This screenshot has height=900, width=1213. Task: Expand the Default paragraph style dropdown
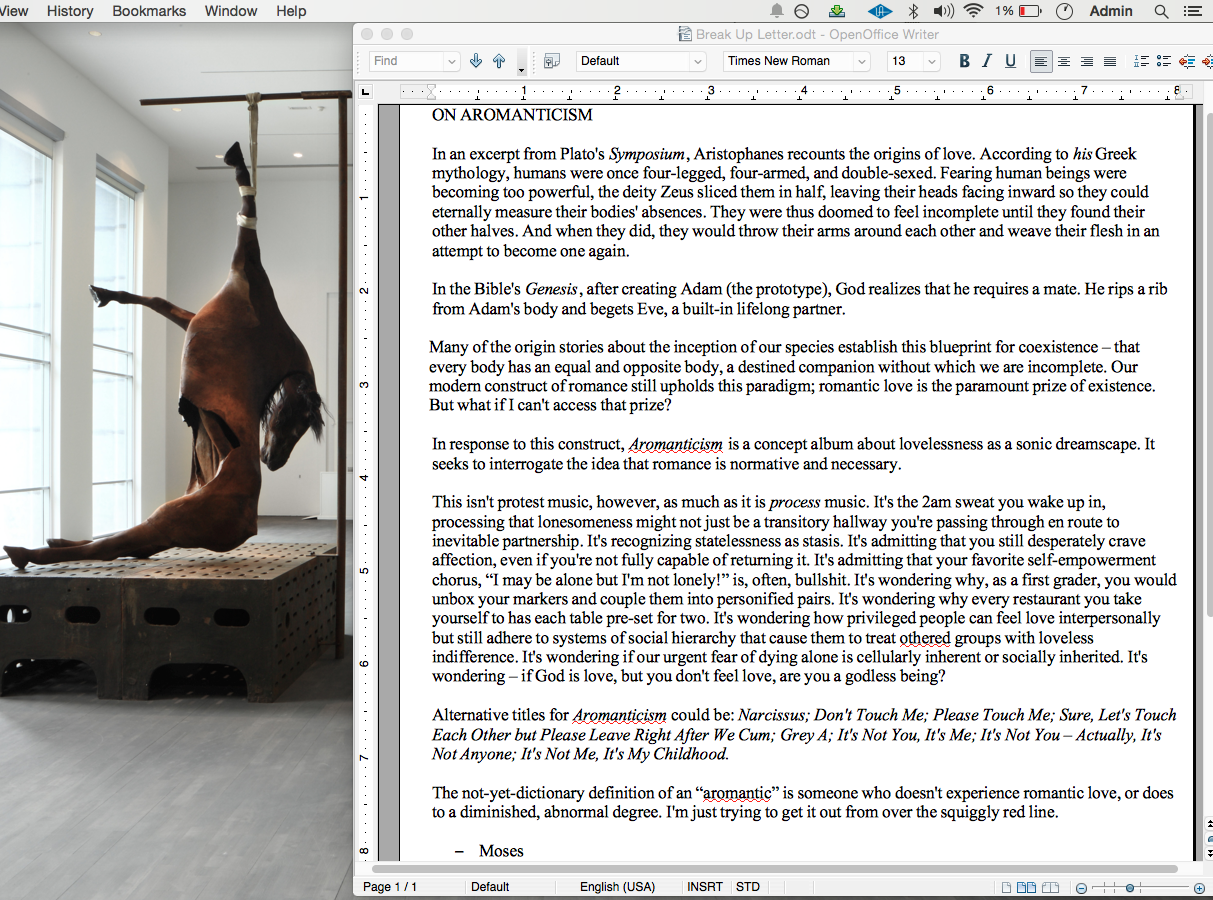[698, 61]
